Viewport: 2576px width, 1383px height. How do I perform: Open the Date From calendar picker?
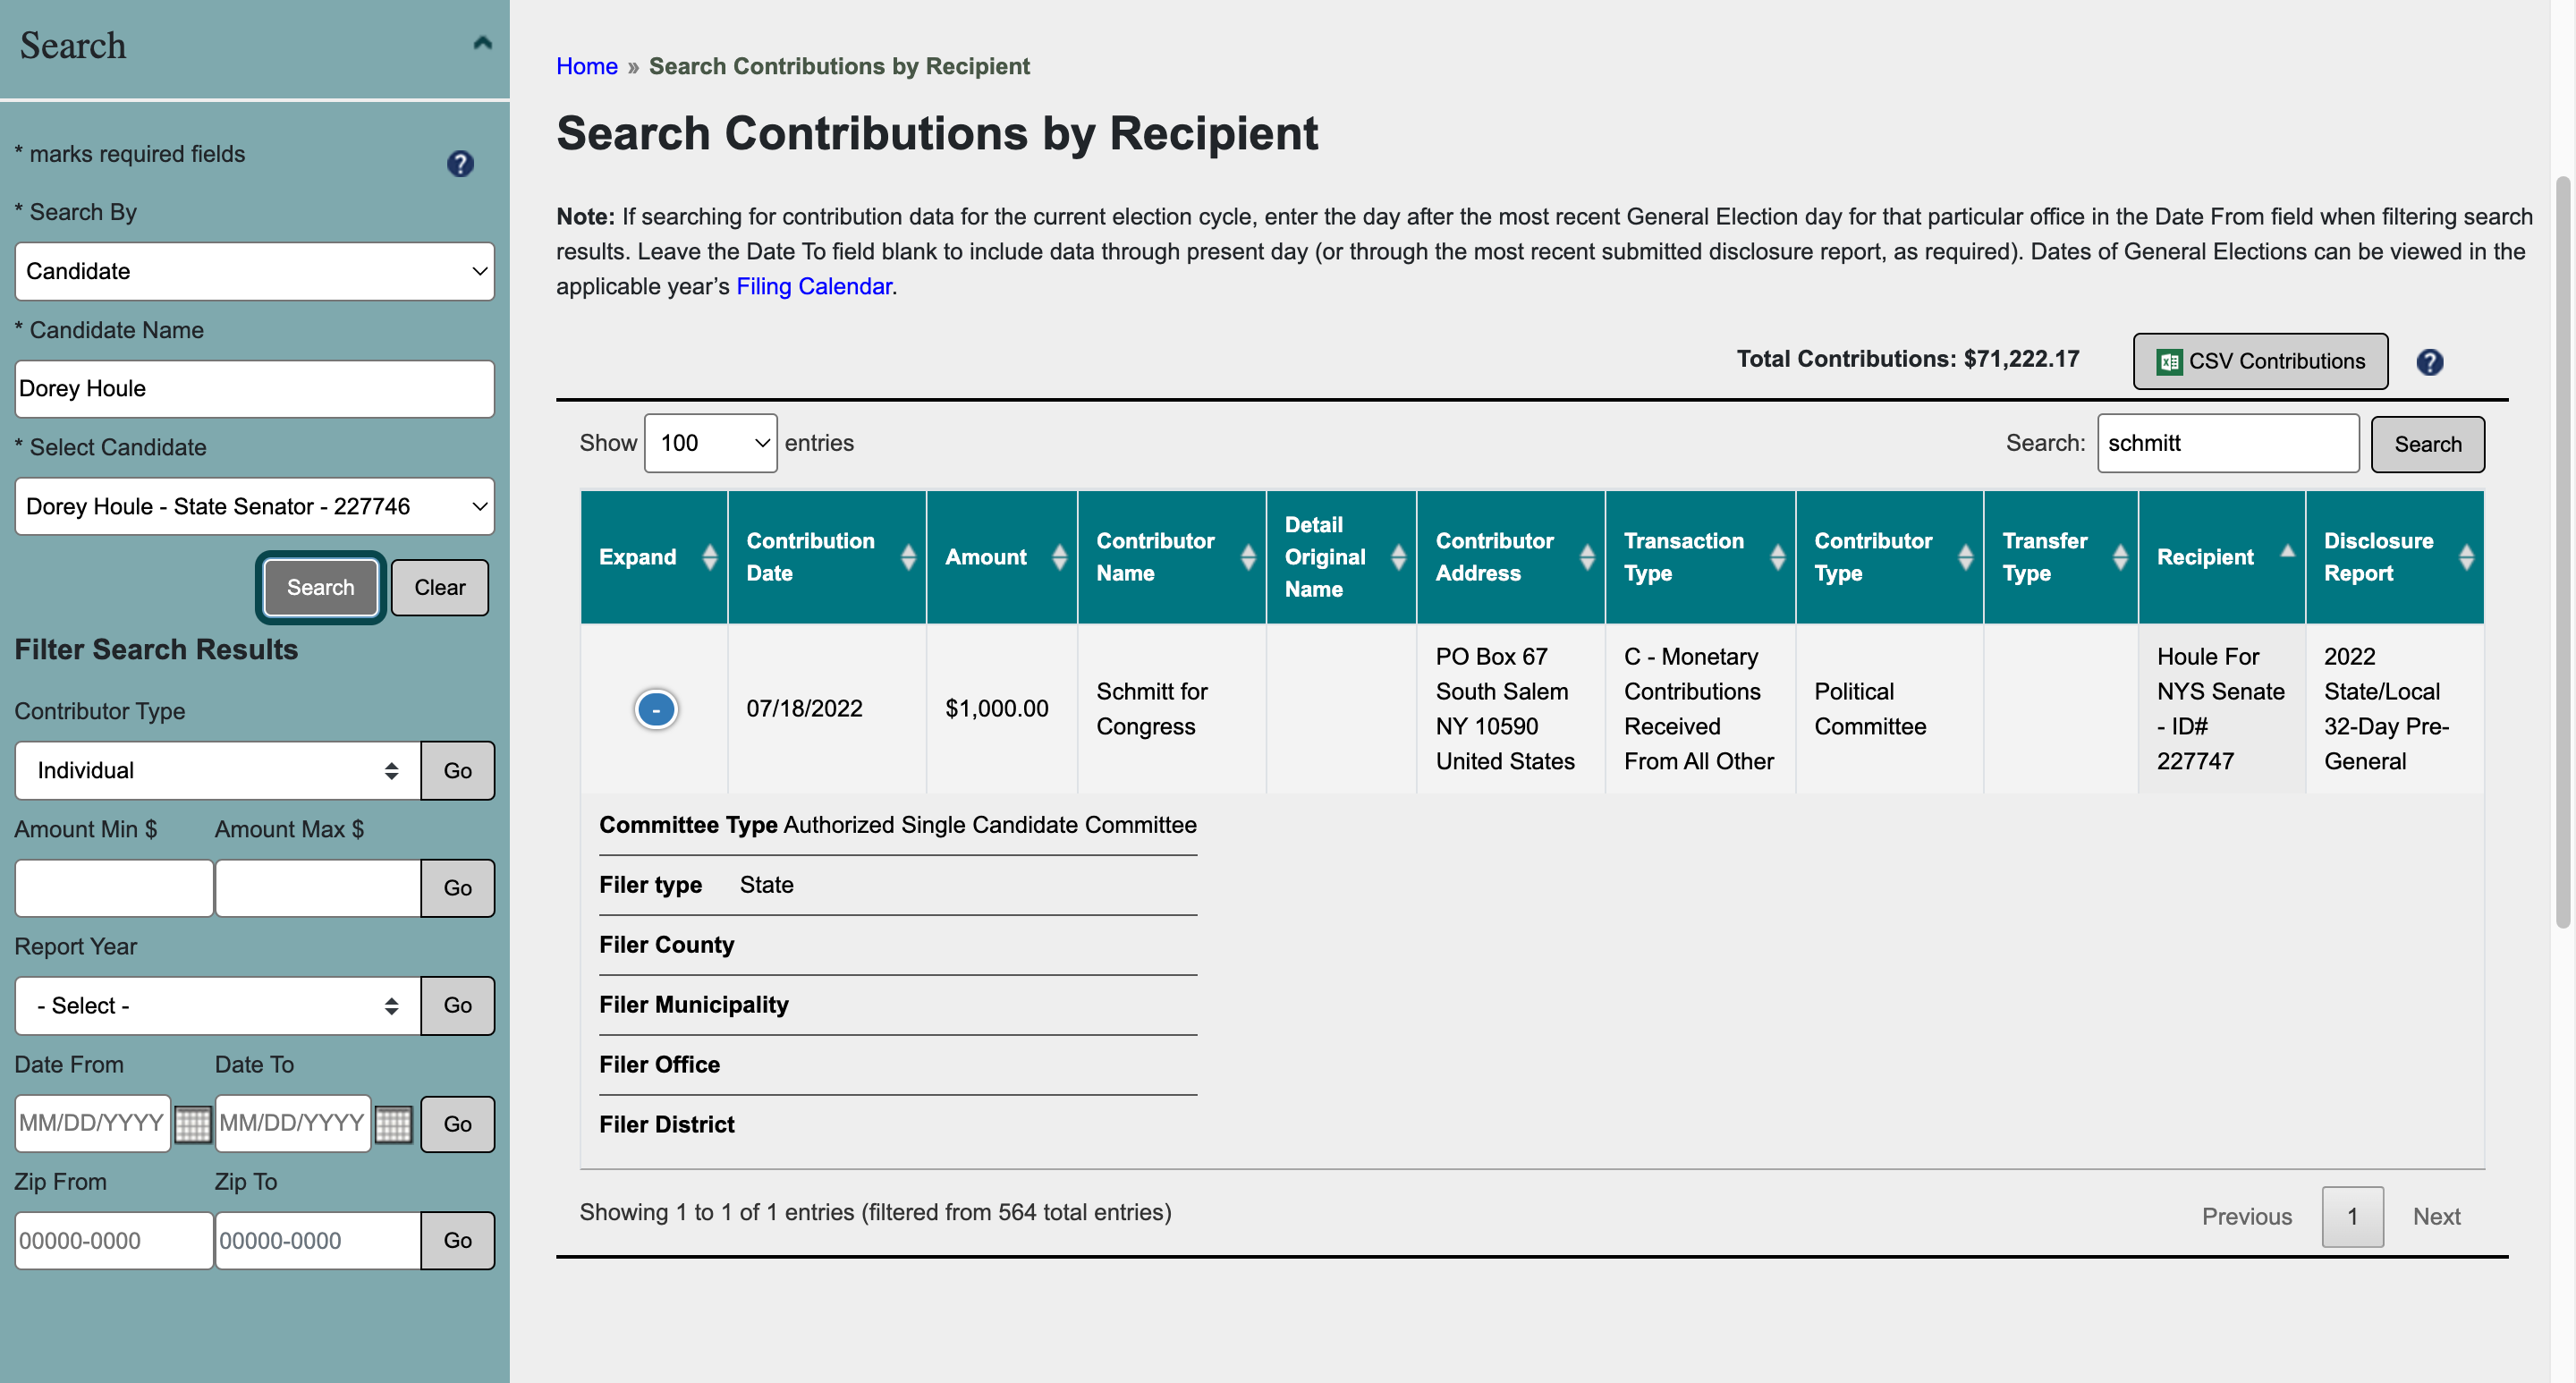coord(192,1124)
